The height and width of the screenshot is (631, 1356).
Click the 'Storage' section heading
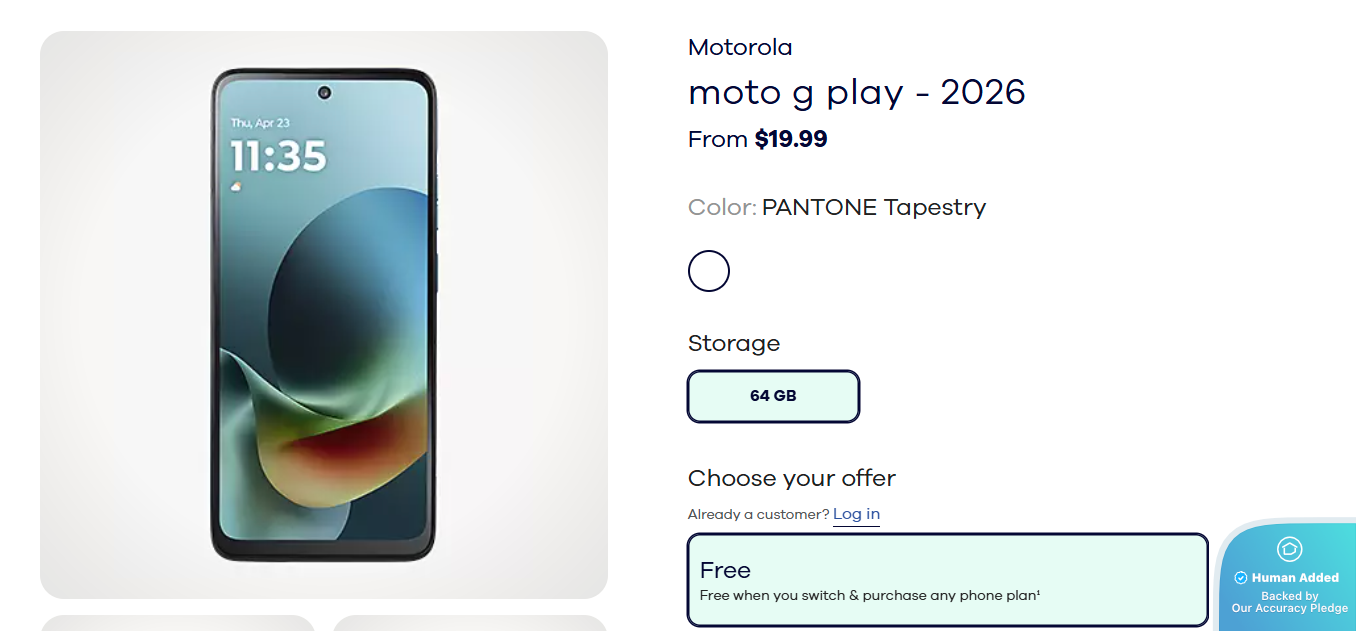734,343
